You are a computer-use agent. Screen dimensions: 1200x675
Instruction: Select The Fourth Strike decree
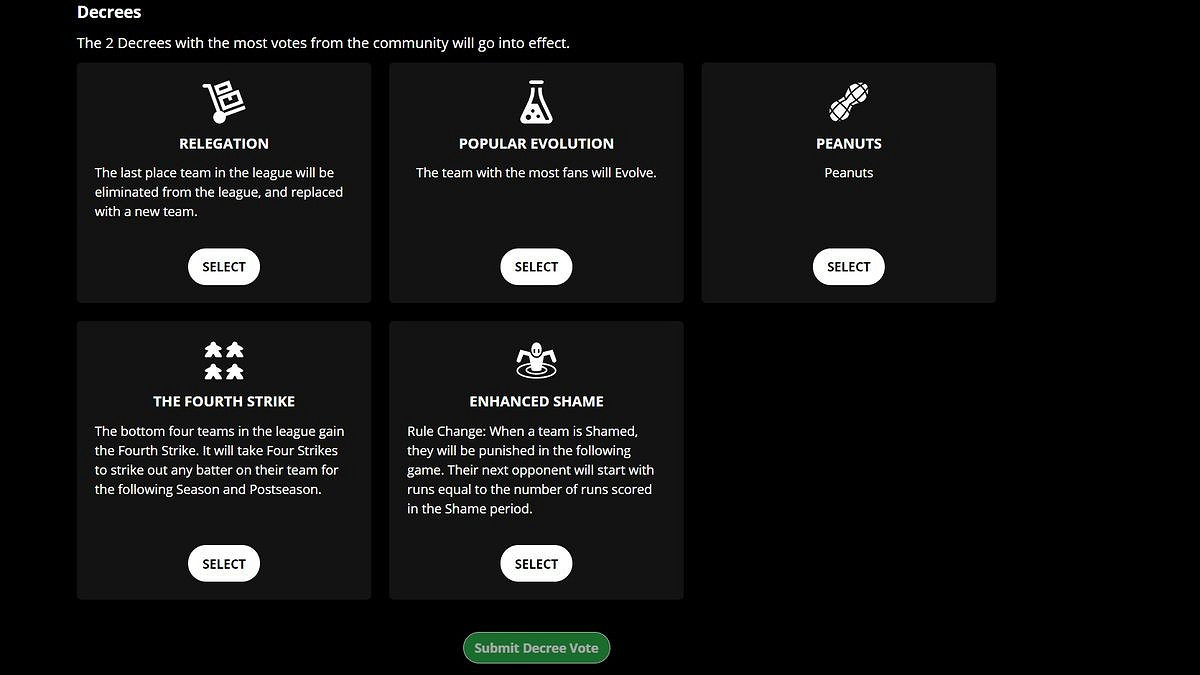click(x=224, y=564)
